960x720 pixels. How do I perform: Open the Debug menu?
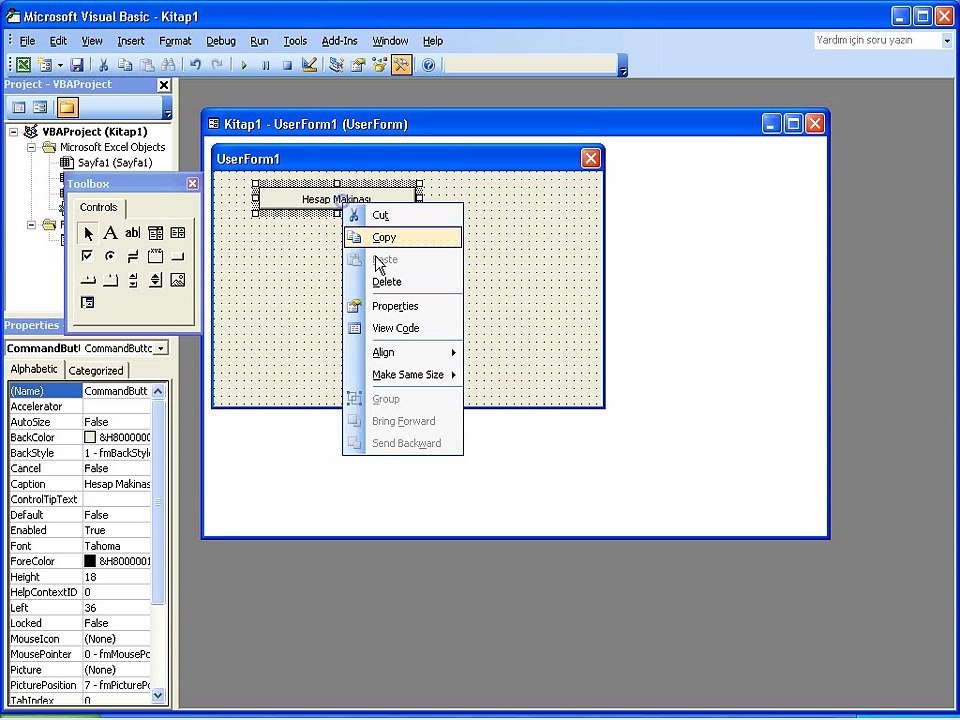[x=220, y=41]
